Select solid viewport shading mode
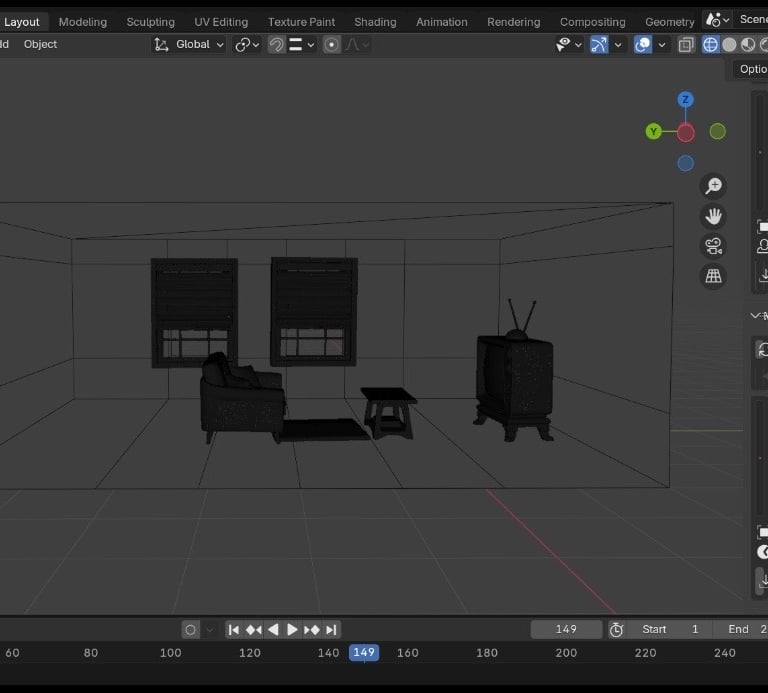The width and height of the screenshot is (768, 693). click(x=729, y=45)
